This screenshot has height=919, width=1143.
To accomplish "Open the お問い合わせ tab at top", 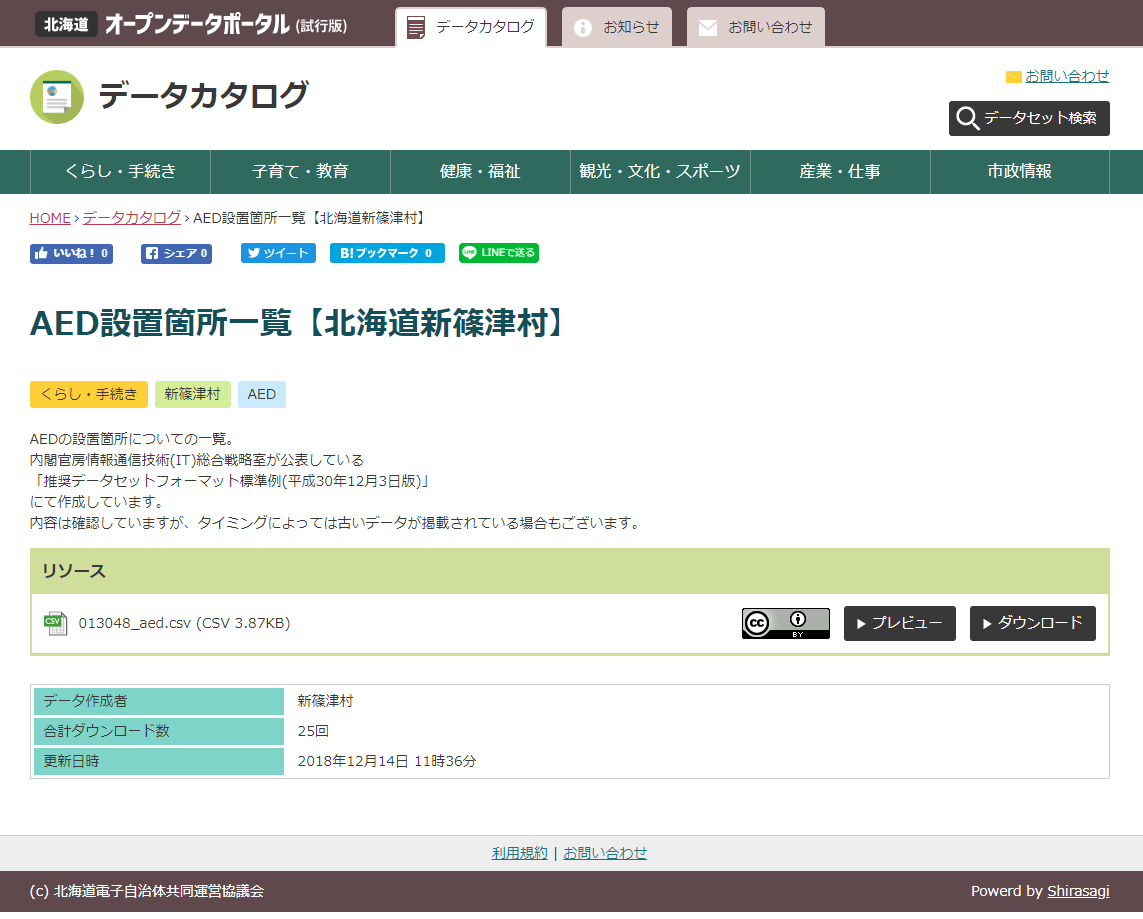I will pyautogui.click(x=756, y=27).
